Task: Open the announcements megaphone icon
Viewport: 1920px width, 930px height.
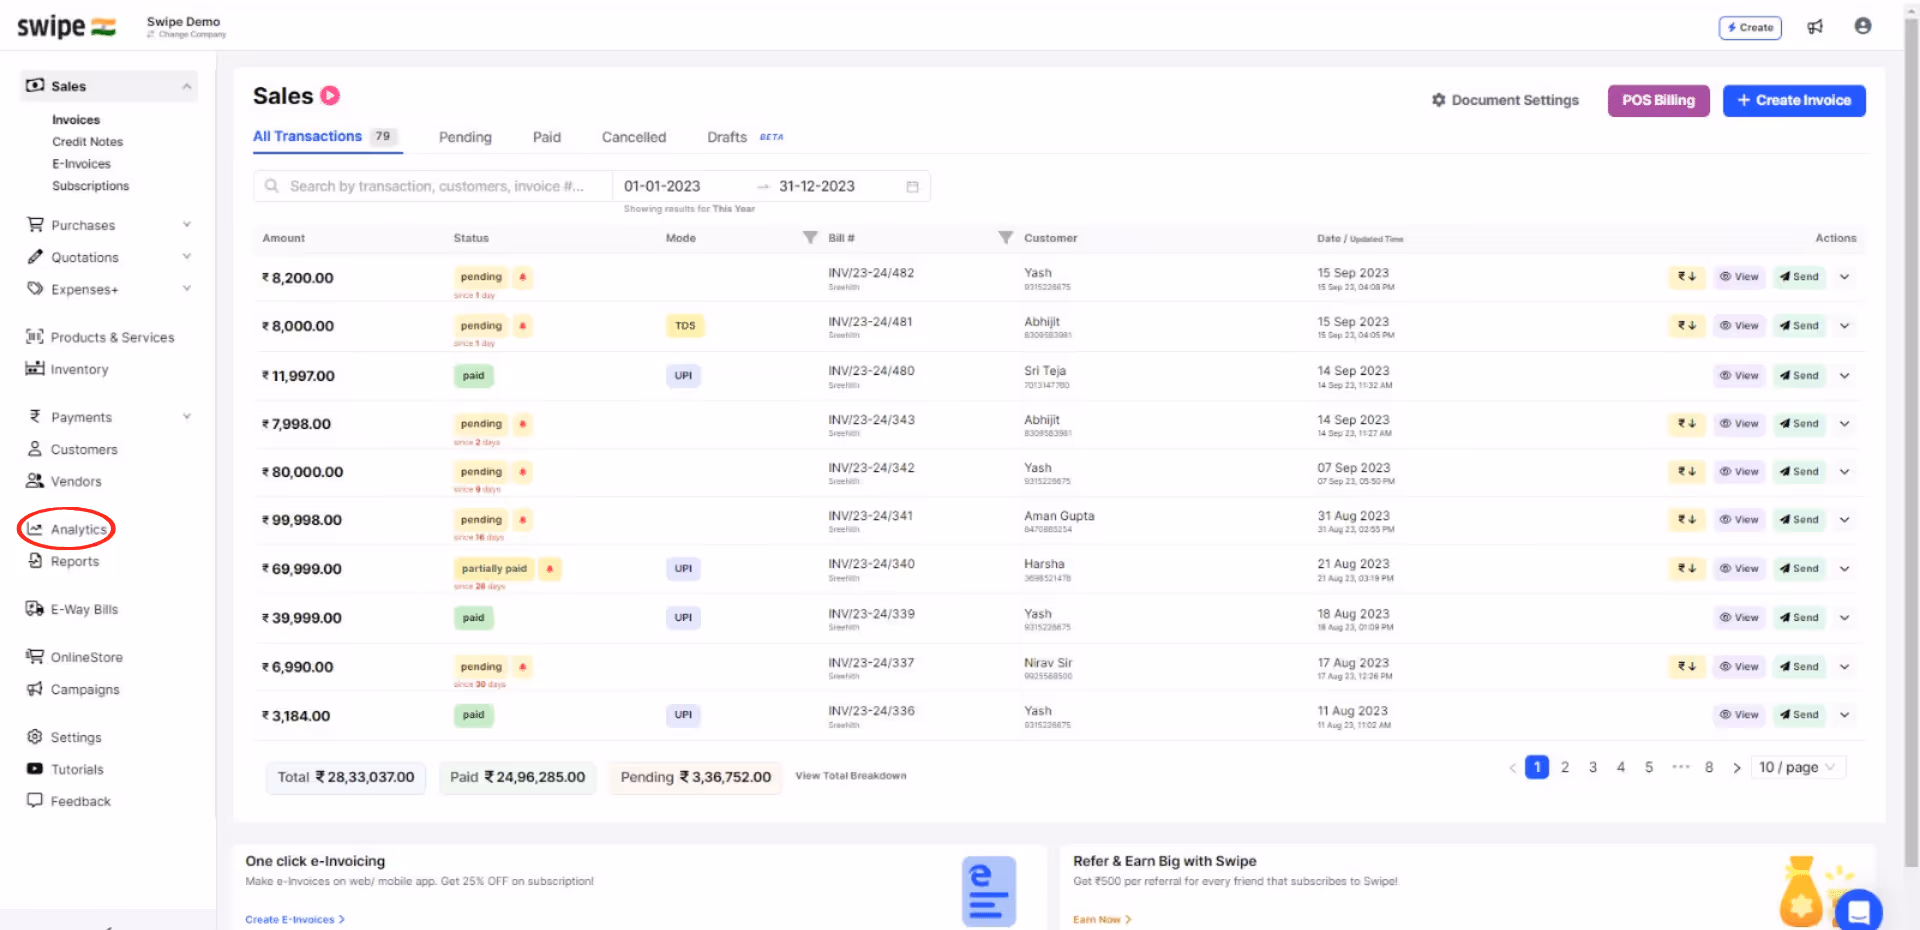Action: 1815,27
